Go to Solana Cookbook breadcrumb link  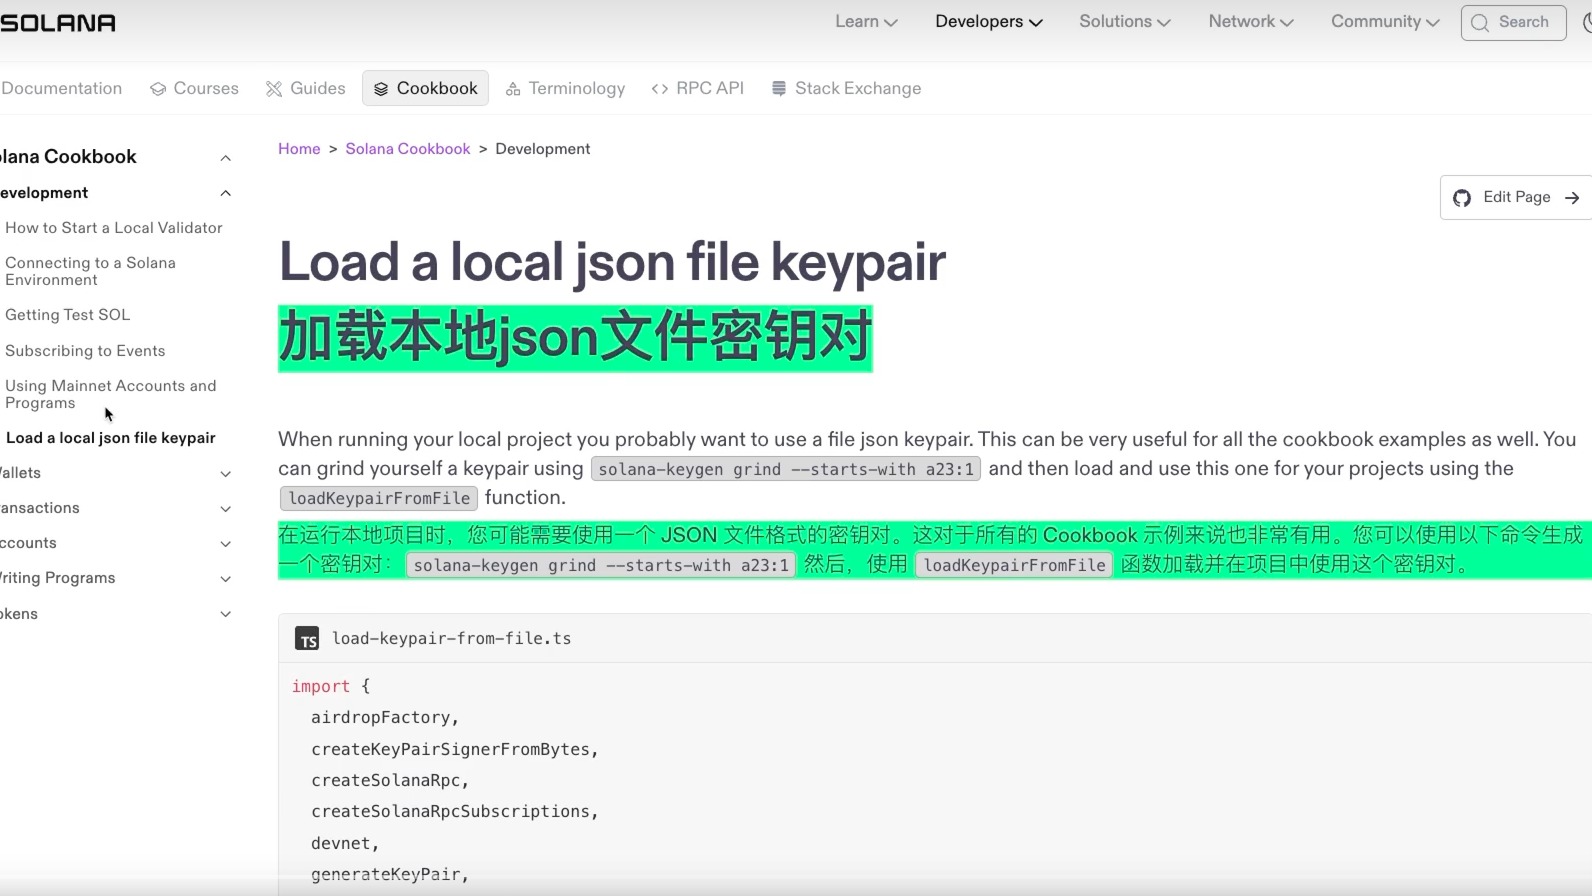[408, 149]
